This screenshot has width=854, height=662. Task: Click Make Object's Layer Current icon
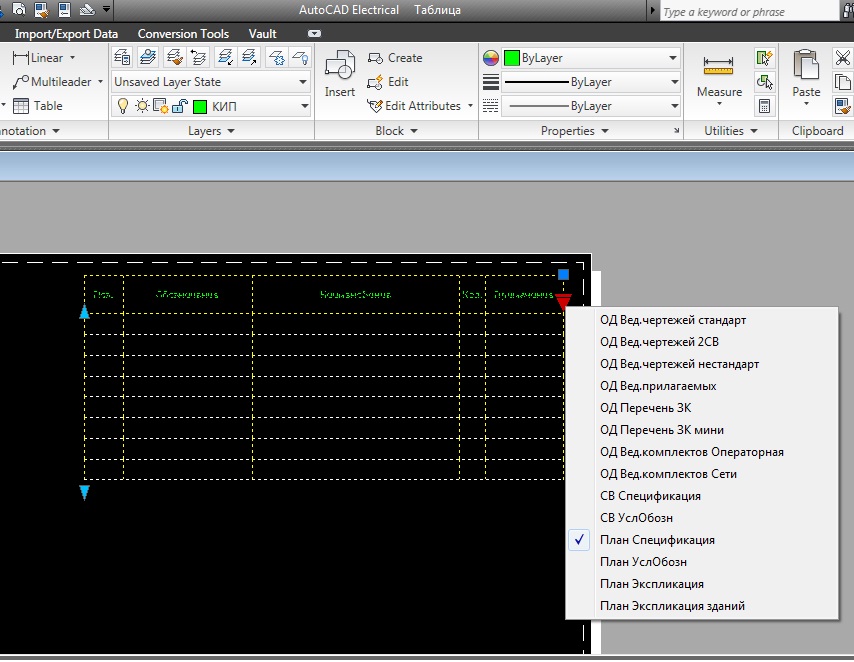coord(148,57)
